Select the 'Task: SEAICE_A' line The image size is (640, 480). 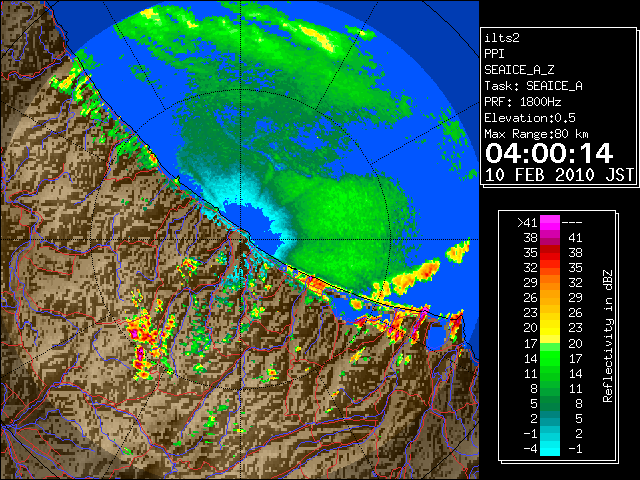[x=533, y=86]
